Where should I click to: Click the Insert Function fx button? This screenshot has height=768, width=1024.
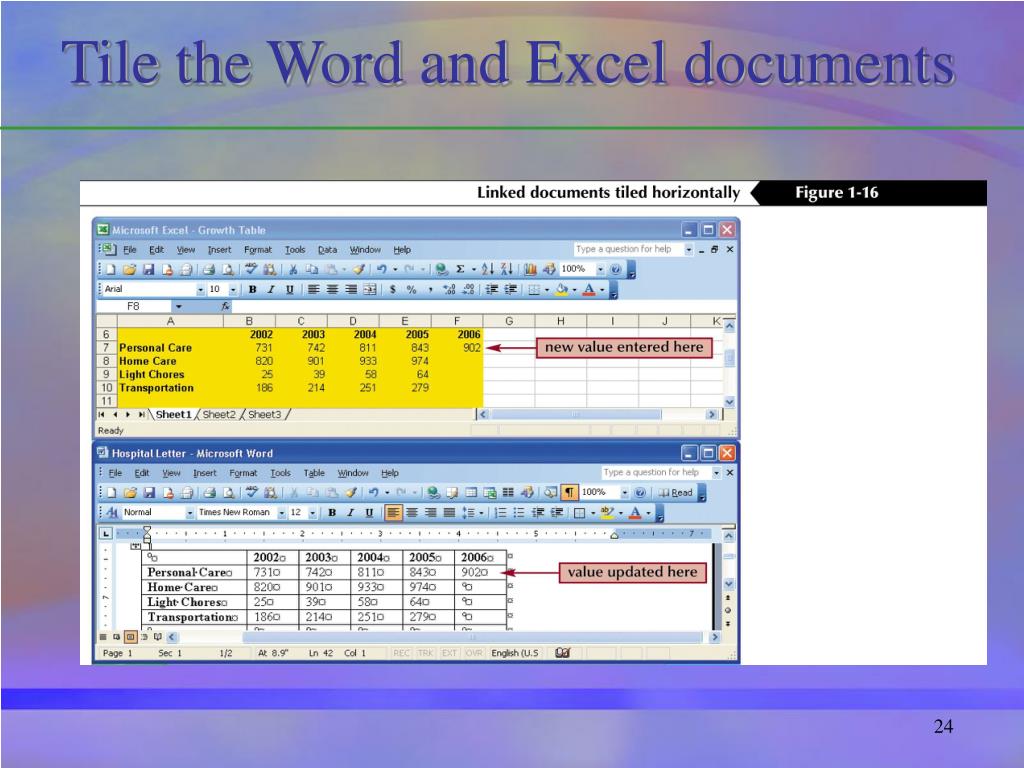(x=225, y=306)
